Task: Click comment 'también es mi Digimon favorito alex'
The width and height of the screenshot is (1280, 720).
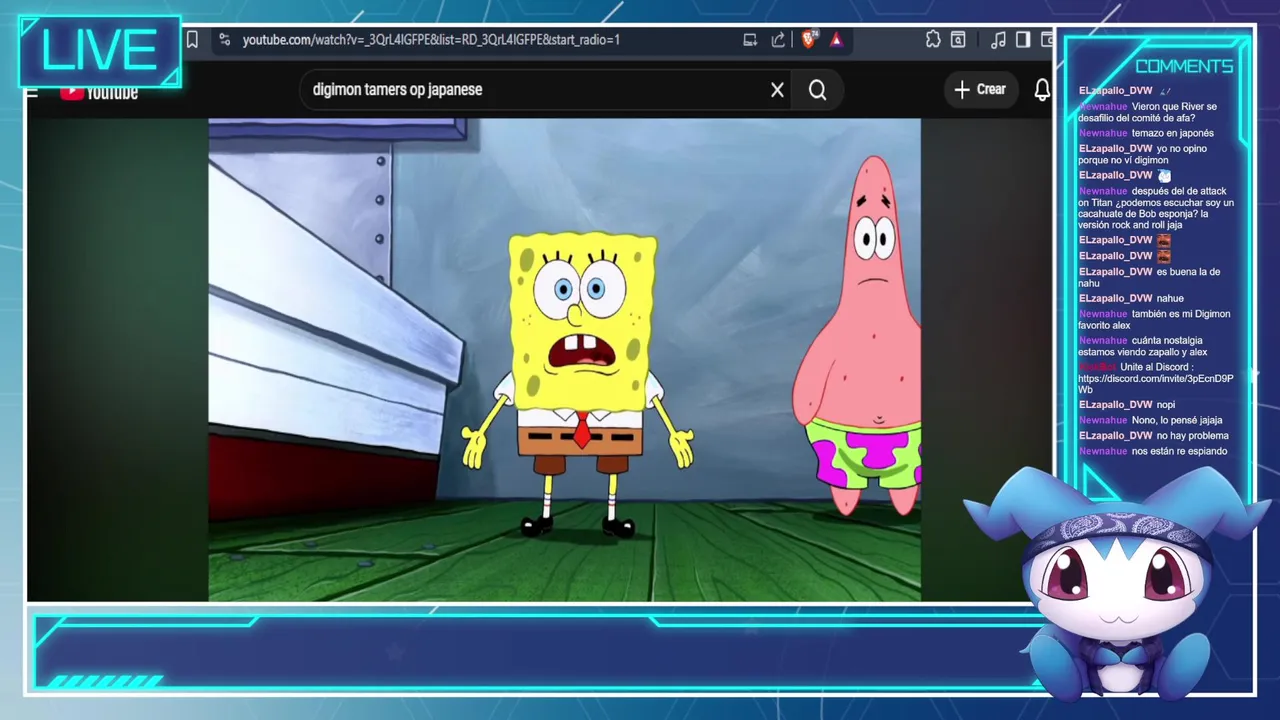Action: tap(1154, 319)
